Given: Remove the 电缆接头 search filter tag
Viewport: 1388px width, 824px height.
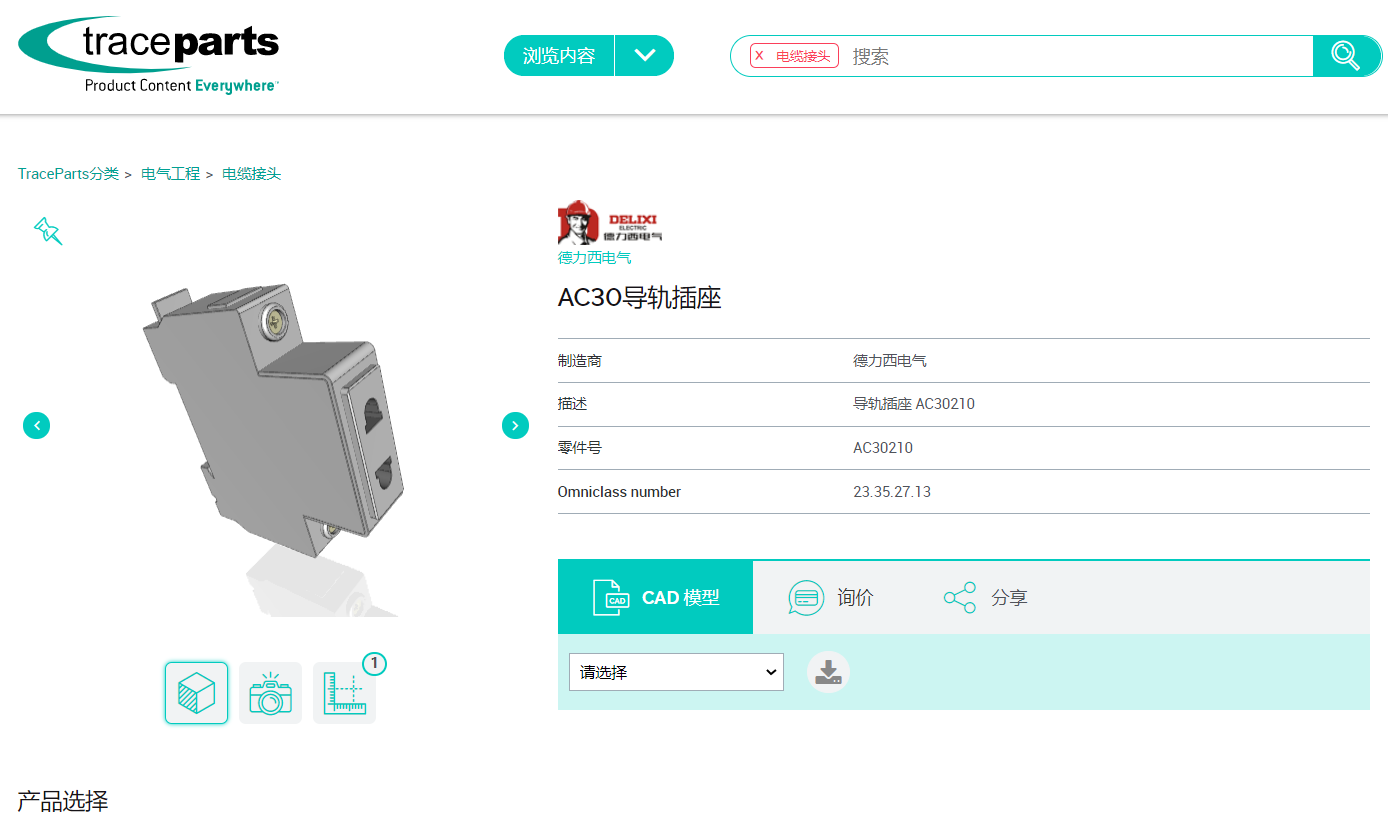Looking at the screenshot, I should pyautogui.click(x=760, y=56).
